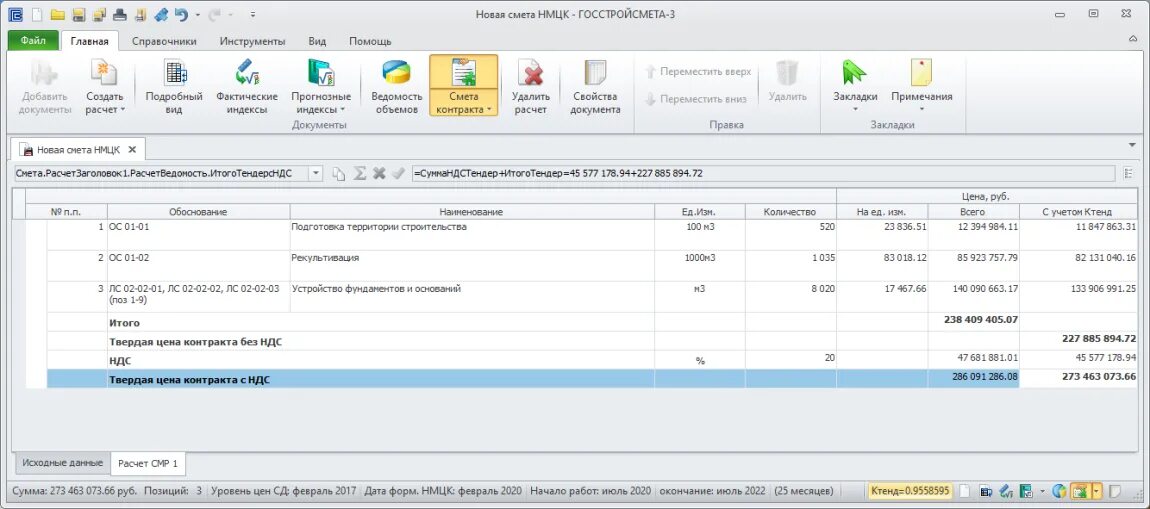The height and width of the screenshot is (509, 1150).
Task: Select the Итого total 238 409 405.07
Action: (x=974, y=322)
